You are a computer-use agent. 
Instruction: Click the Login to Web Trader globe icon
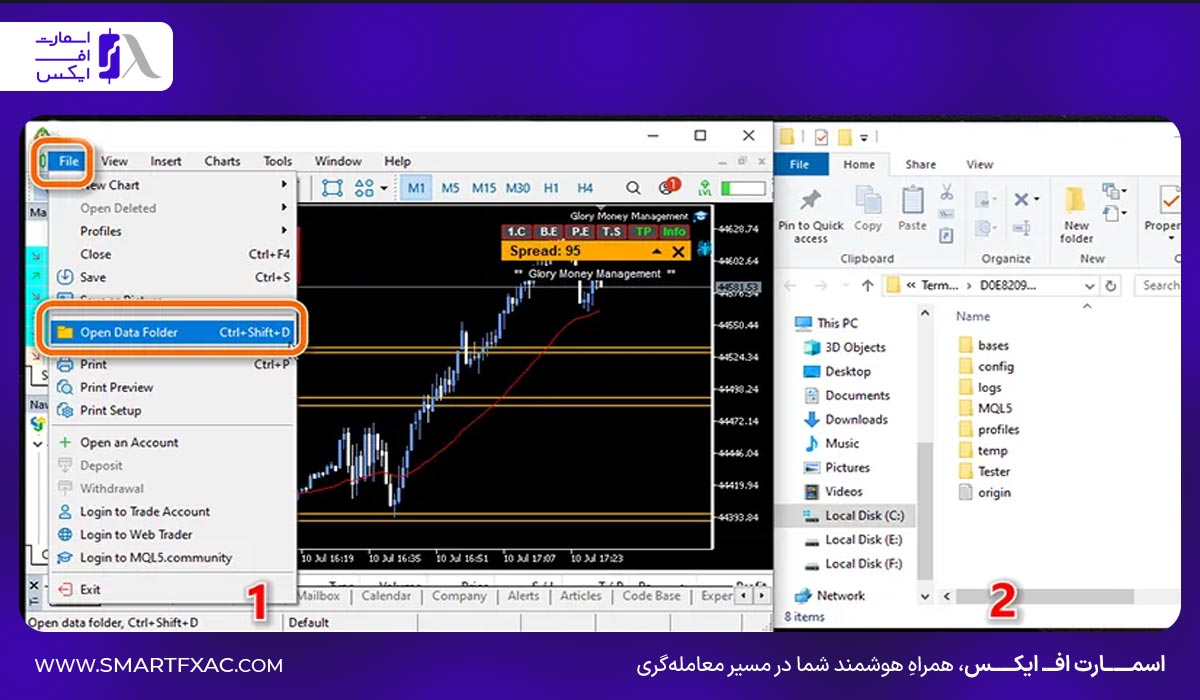pyautogui.click(x=65, y=534)
